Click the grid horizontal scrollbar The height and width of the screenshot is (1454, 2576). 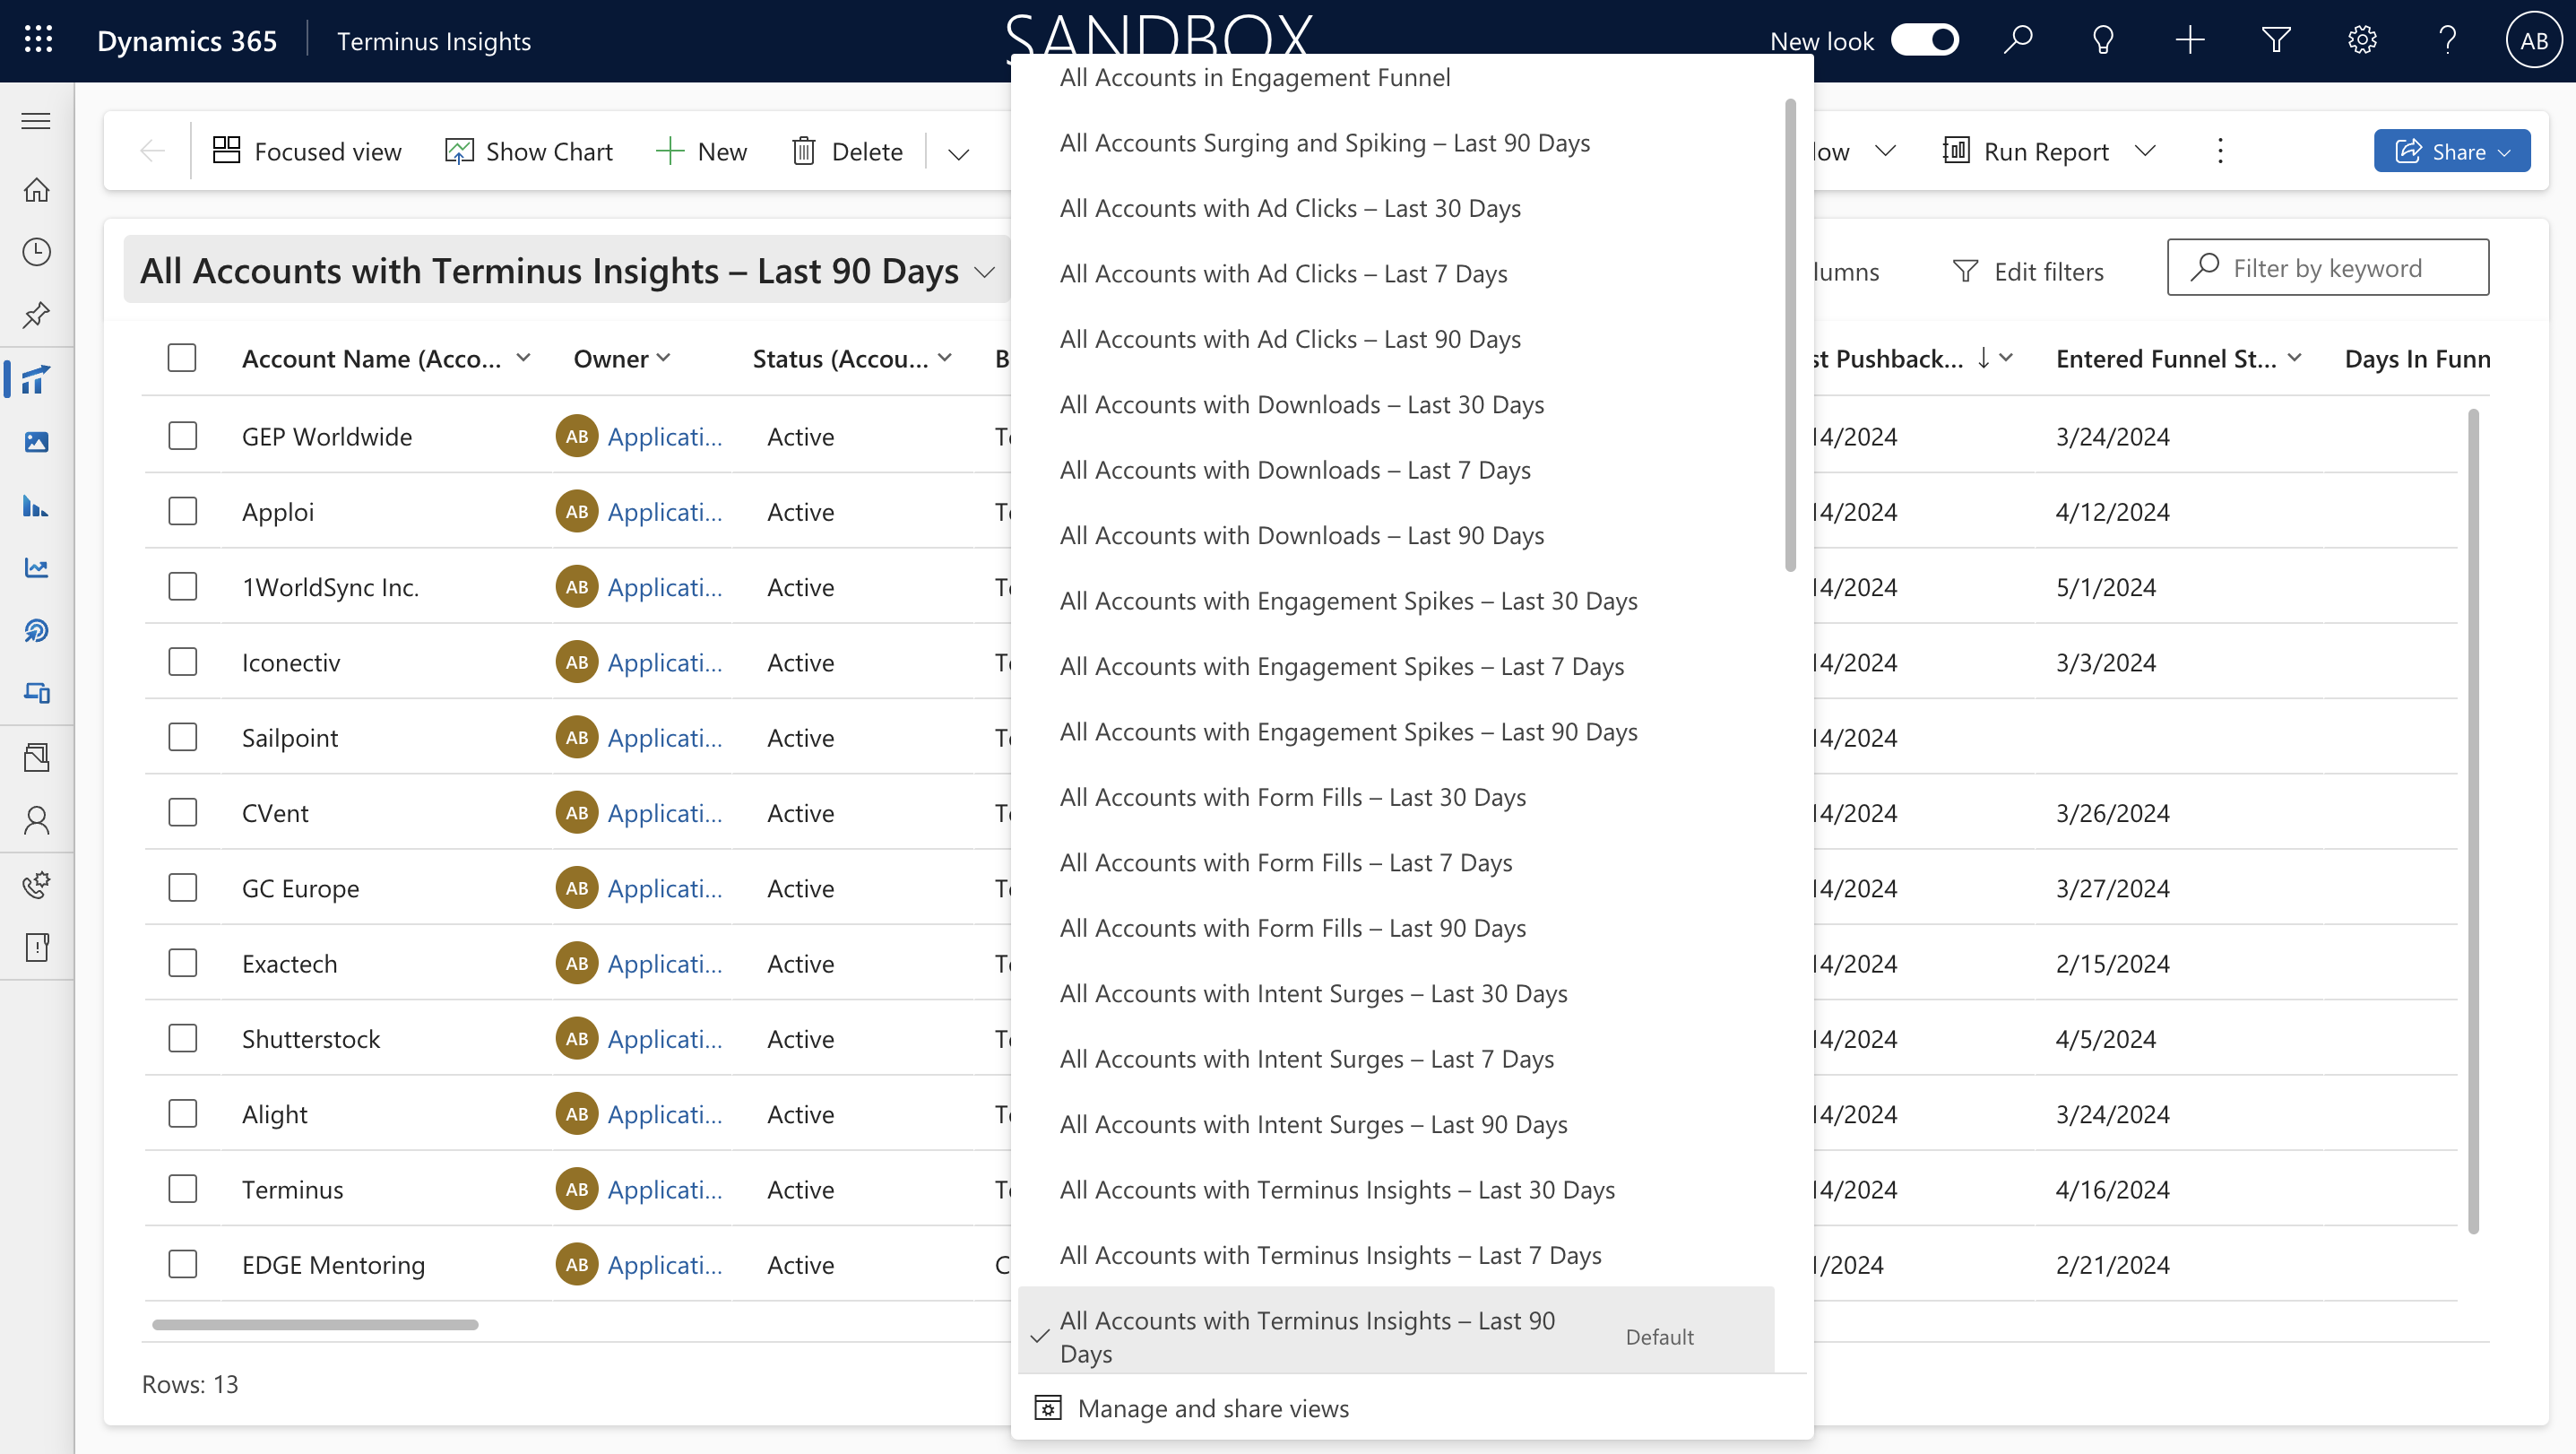[x=315, y=1324]
